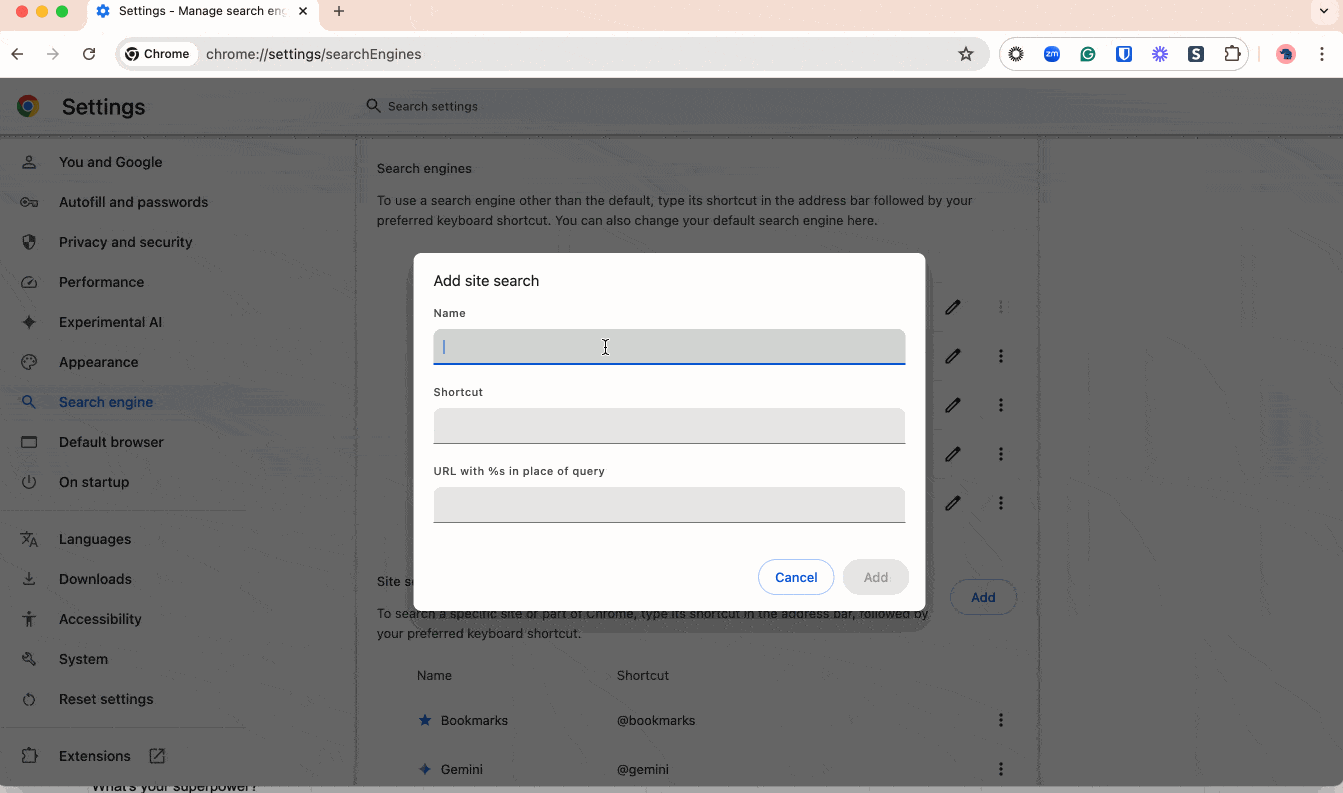Select the Settings - Manage search engines tab
This screenshot has width=1343, height=793.
204,11
